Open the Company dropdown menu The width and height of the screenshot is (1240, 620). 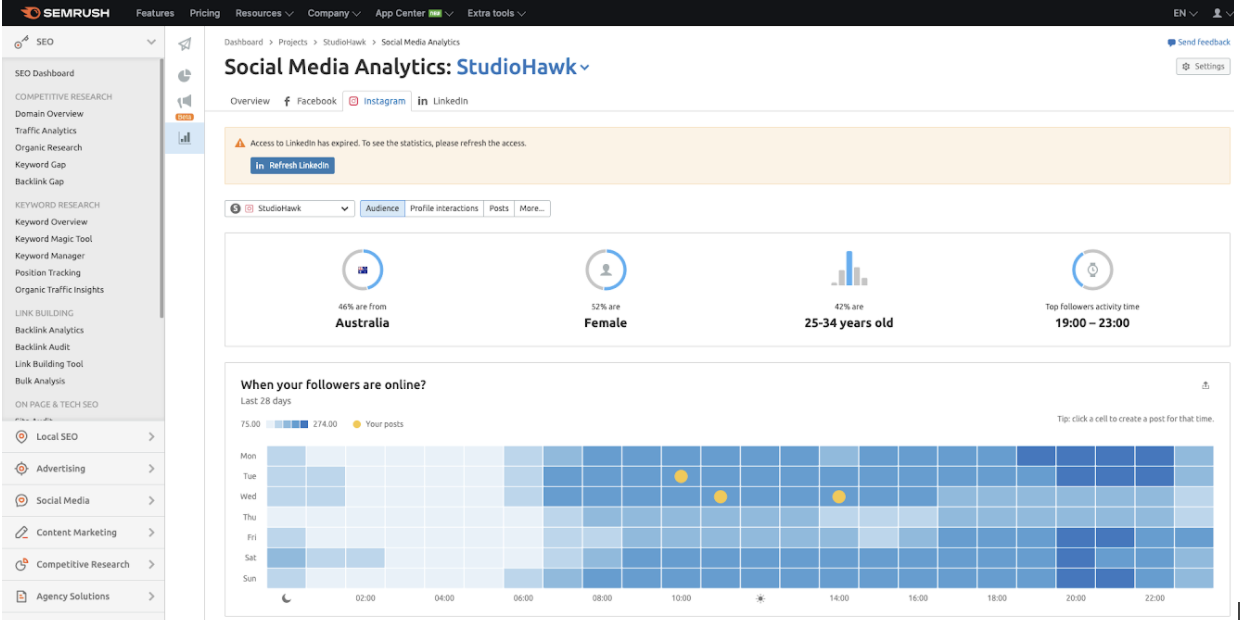(335, 13)
